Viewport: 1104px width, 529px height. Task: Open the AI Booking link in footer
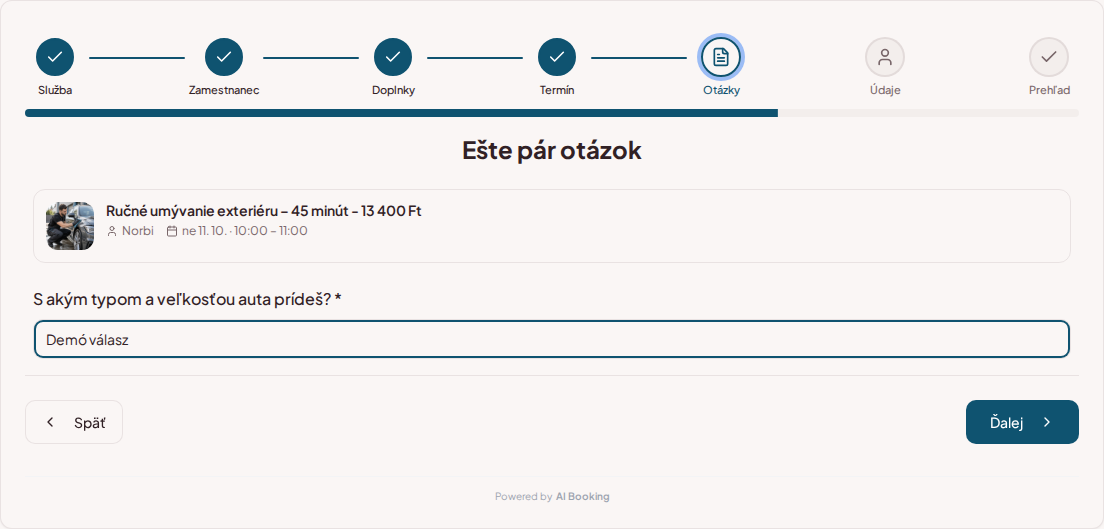(582, 497)
